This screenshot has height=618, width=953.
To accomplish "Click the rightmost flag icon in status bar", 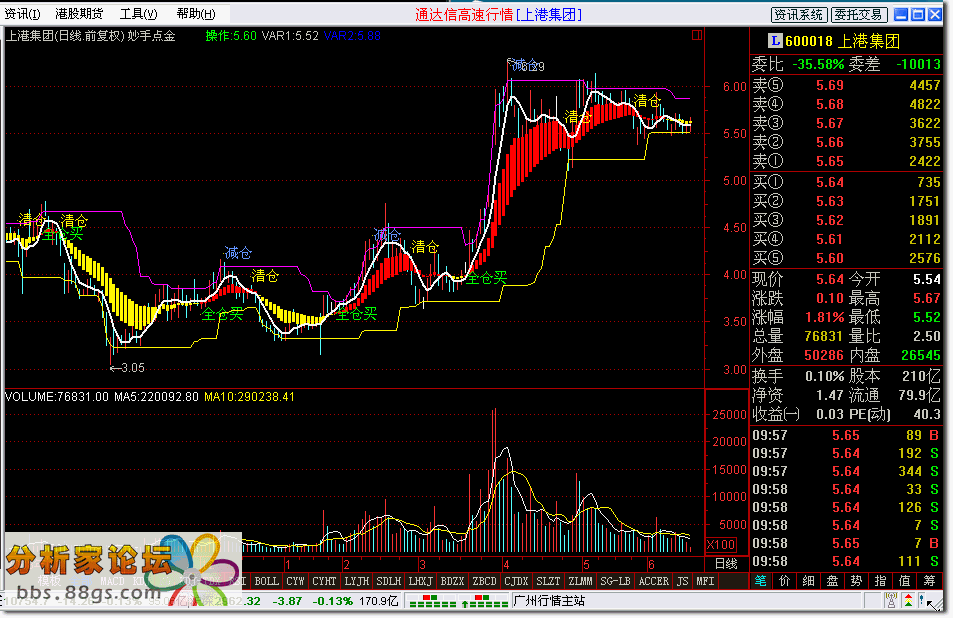I will 923,601.
